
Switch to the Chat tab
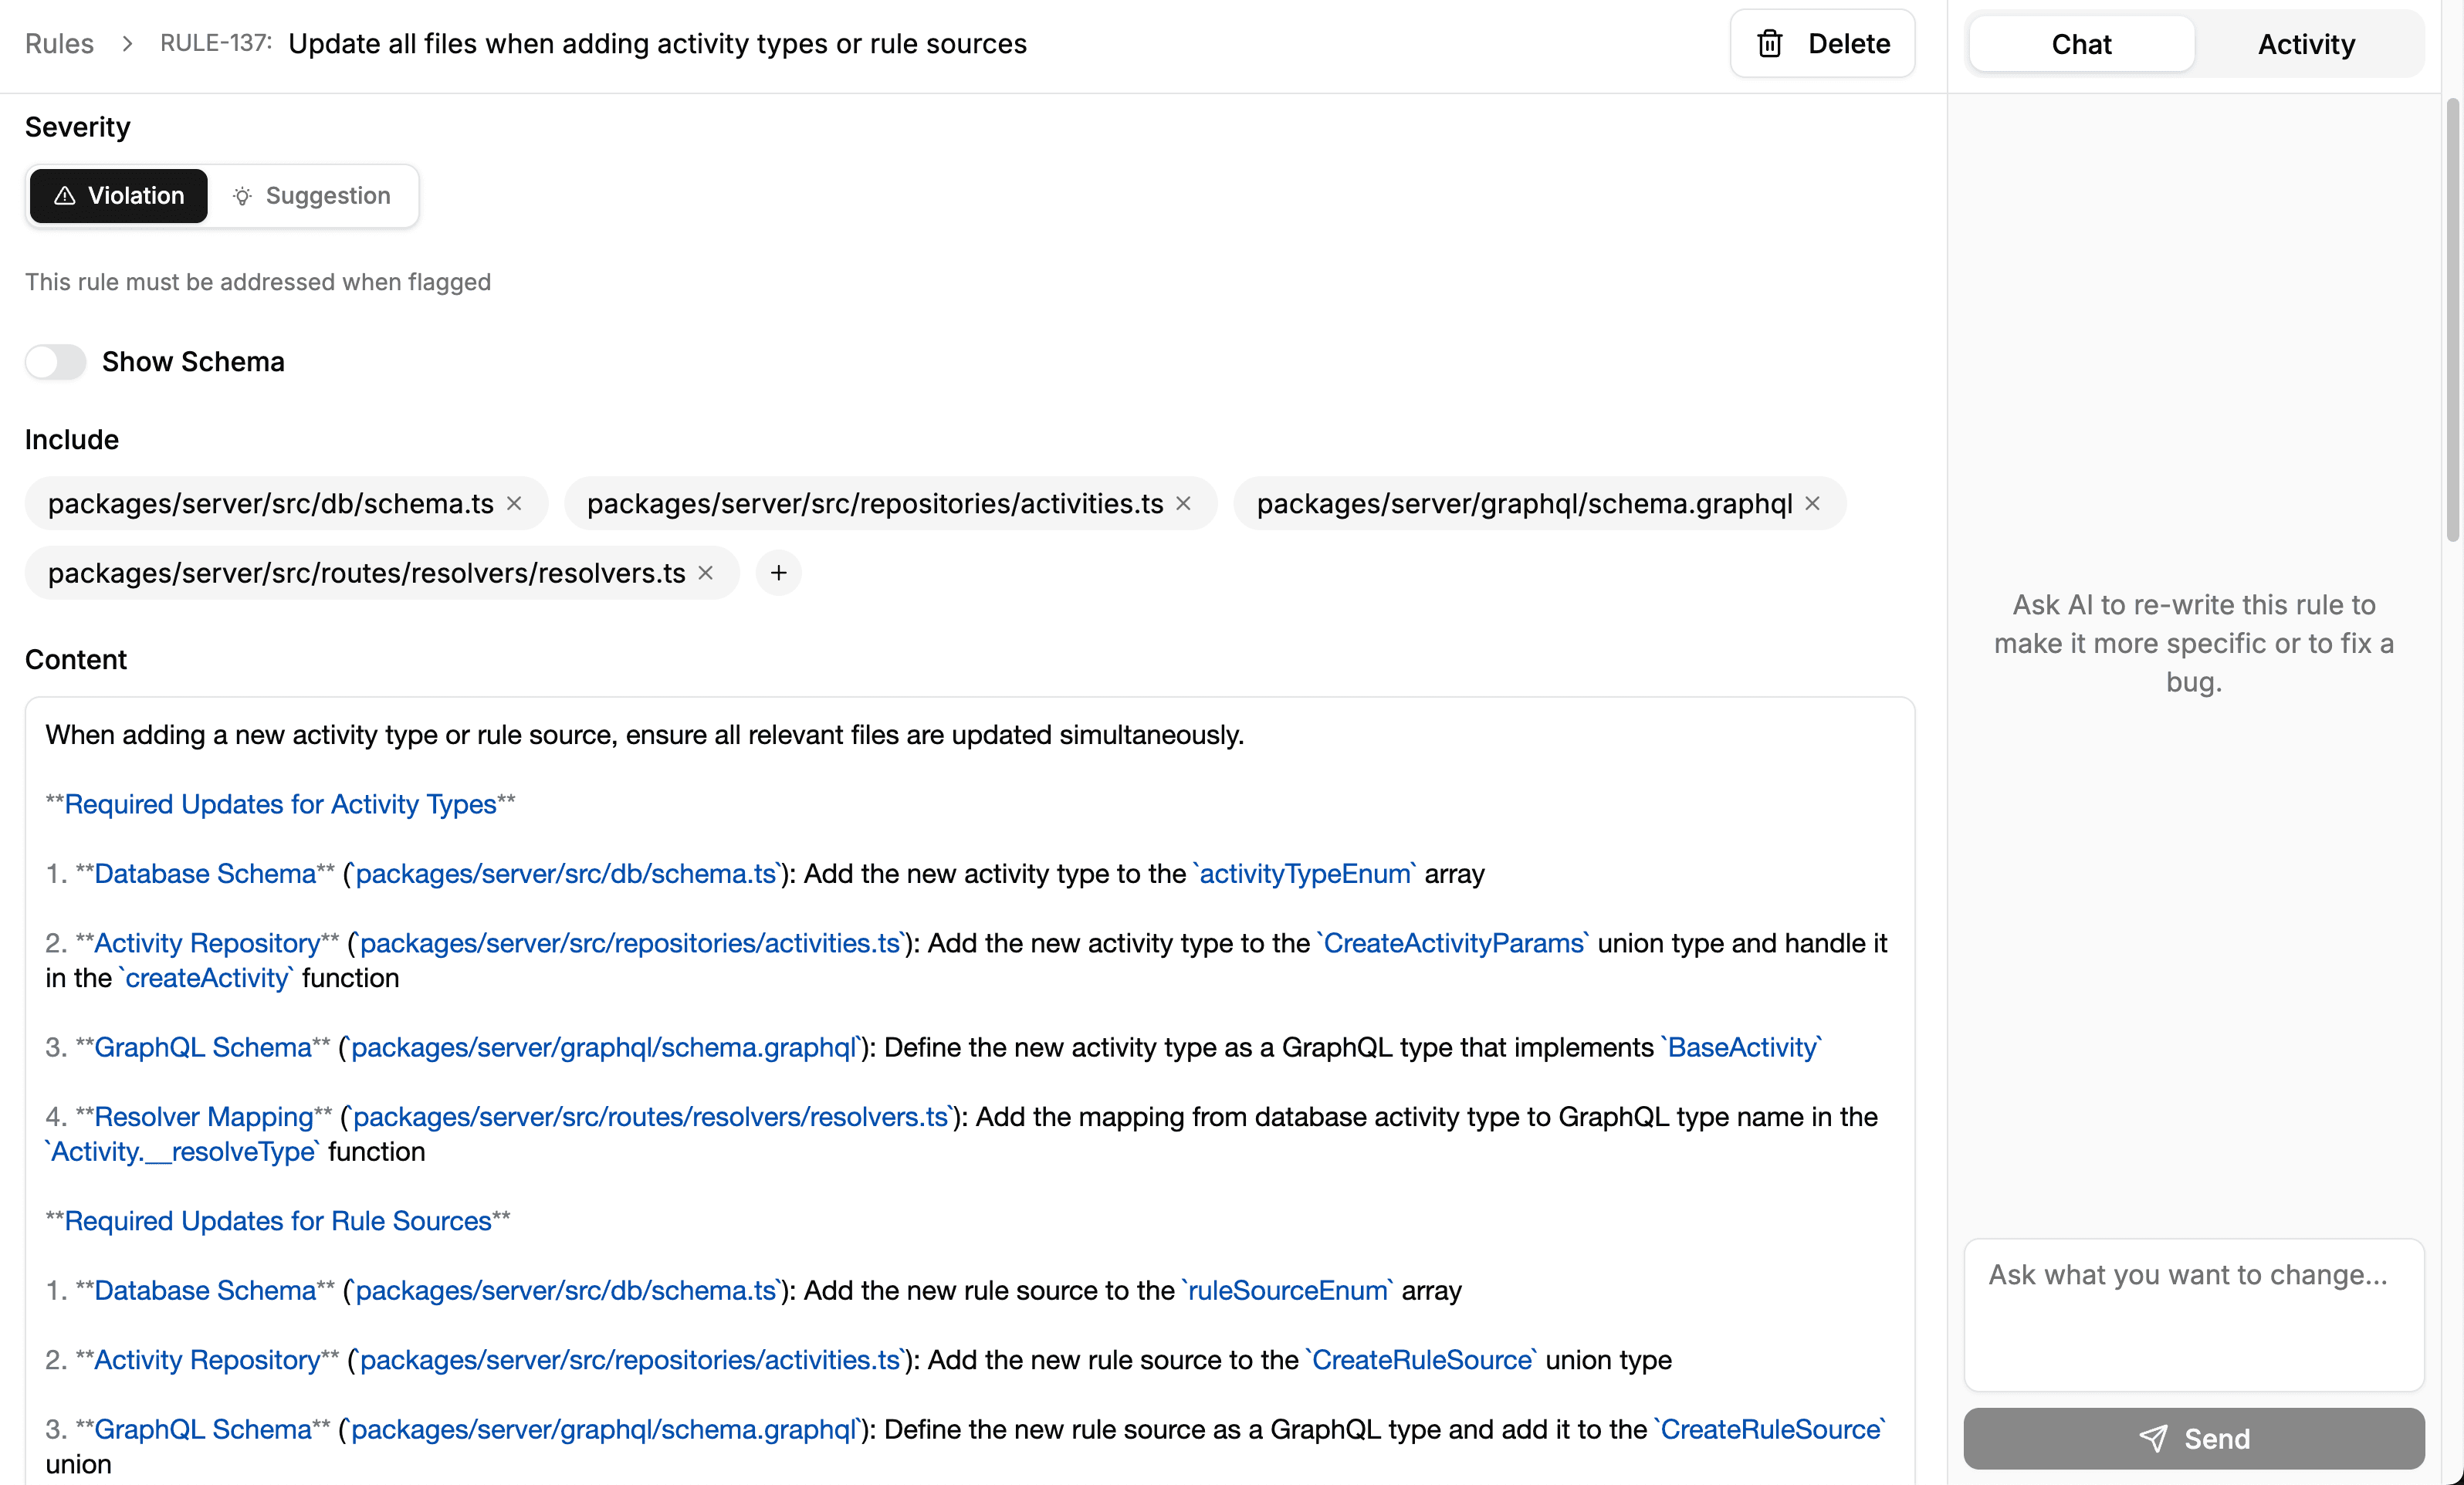click(2081, 43)
